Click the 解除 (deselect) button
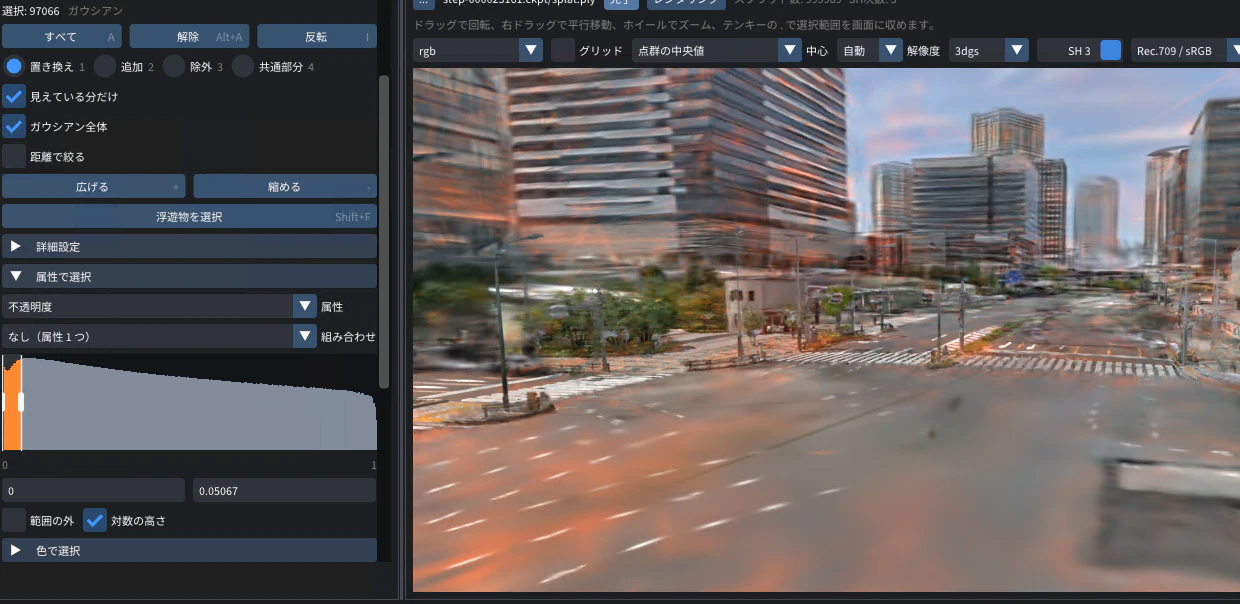 pyautogui.click(x=189, y=36)
